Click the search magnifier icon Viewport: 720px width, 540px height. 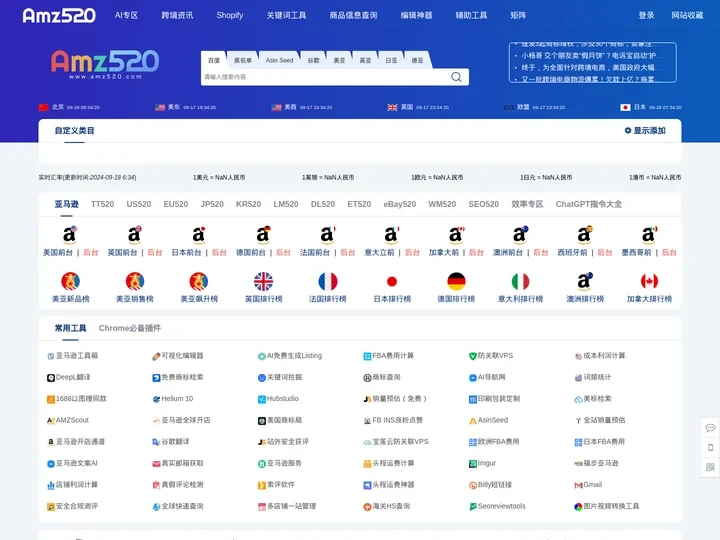[x=456, y=77]
